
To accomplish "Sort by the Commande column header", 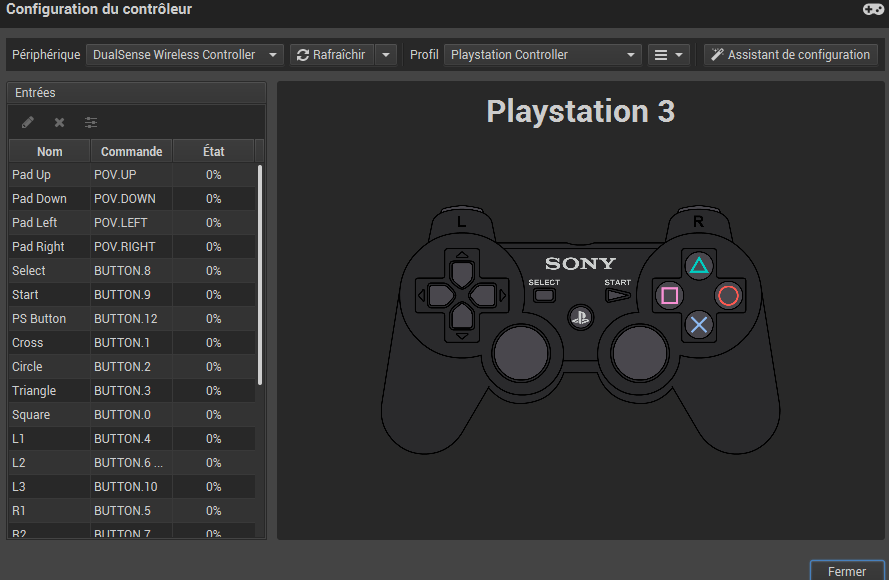I will pyautogui.click(x=132, y=151).
